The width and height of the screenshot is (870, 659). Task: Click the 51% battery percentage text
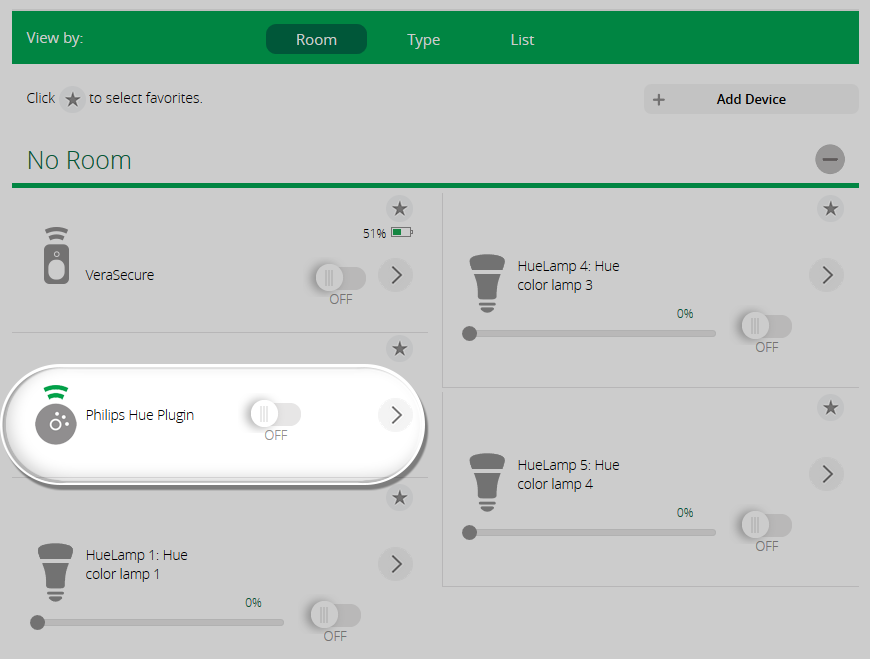click(x=375, y=234)
